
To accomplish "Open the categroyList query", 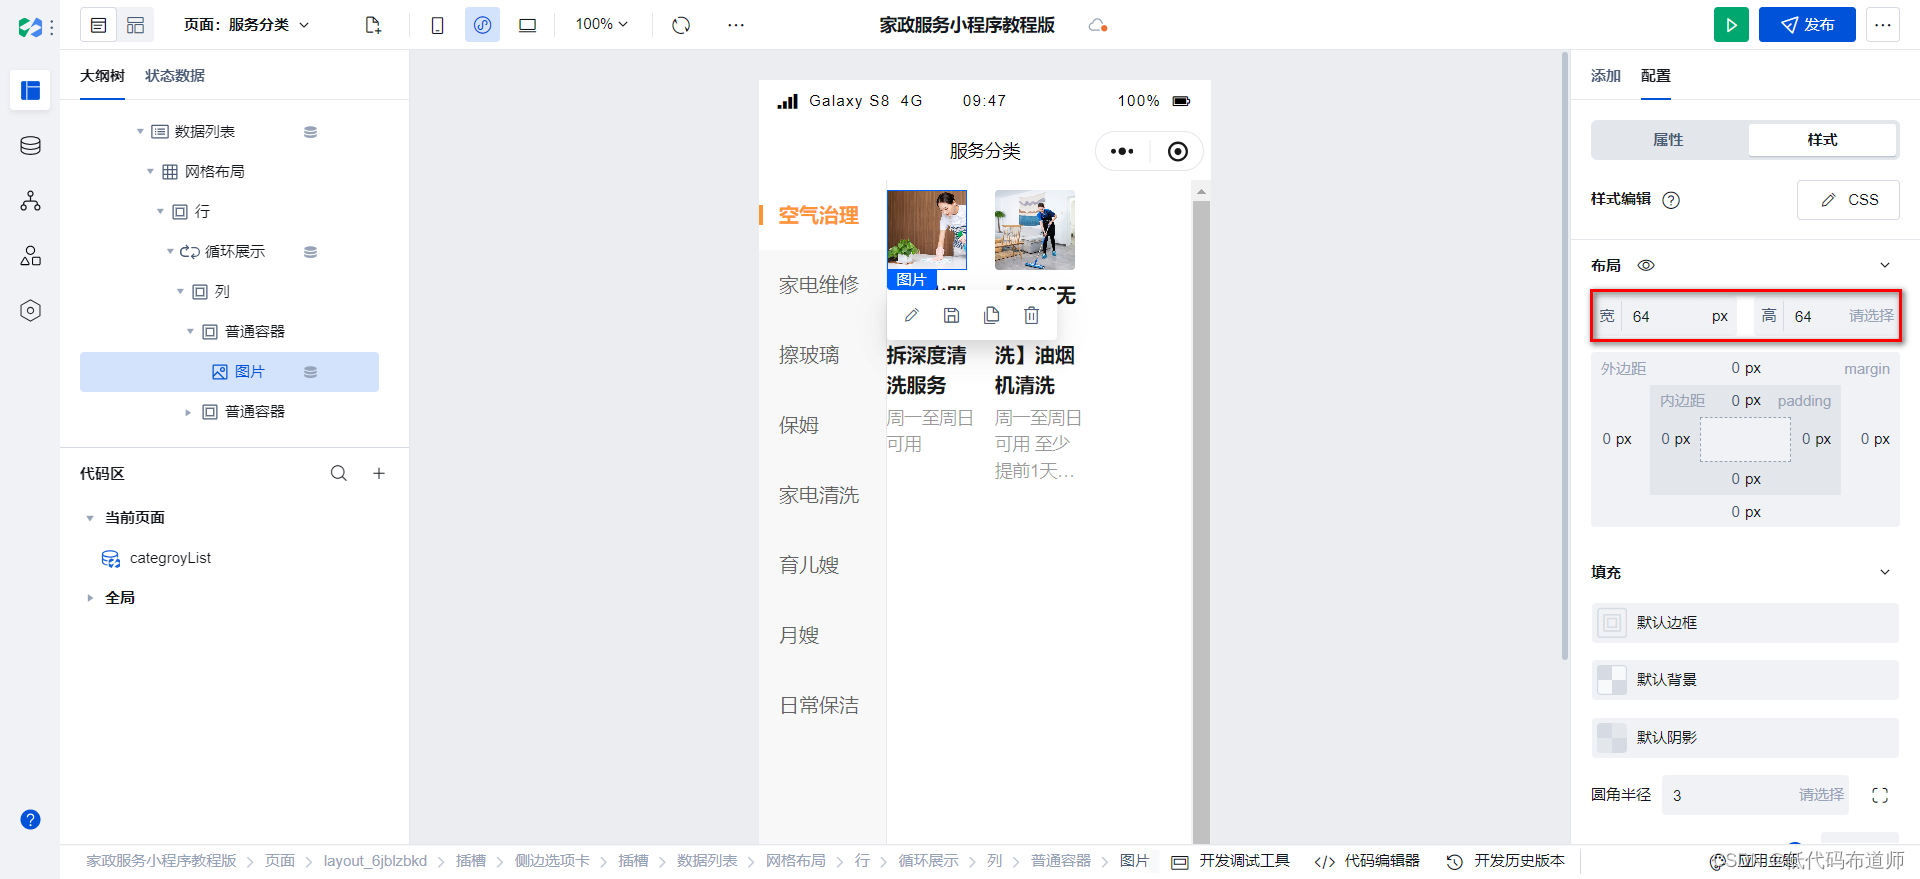I will pos(157,558).
